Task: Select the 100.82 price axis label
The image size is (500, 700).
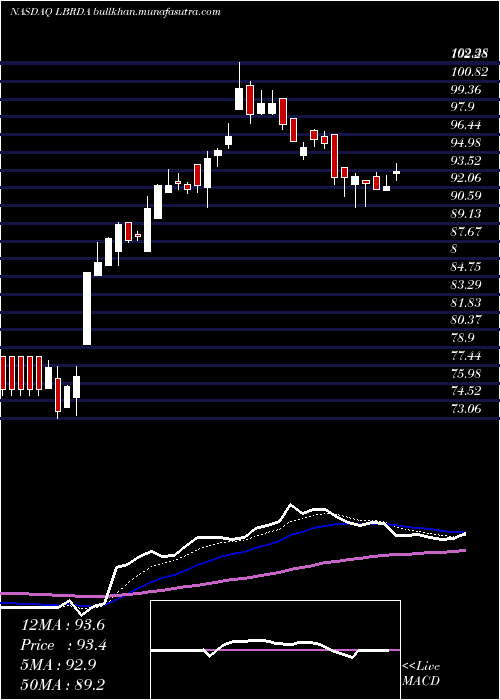Action: click(470, 71)
